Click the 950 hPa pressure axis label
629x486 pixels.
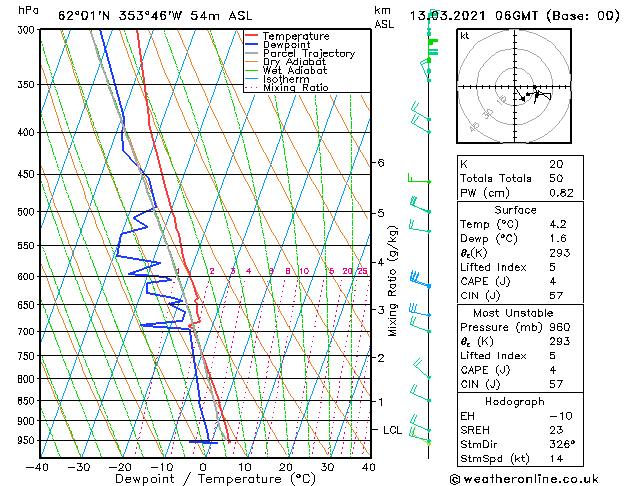pyautogui.click(x=28, y=440)
